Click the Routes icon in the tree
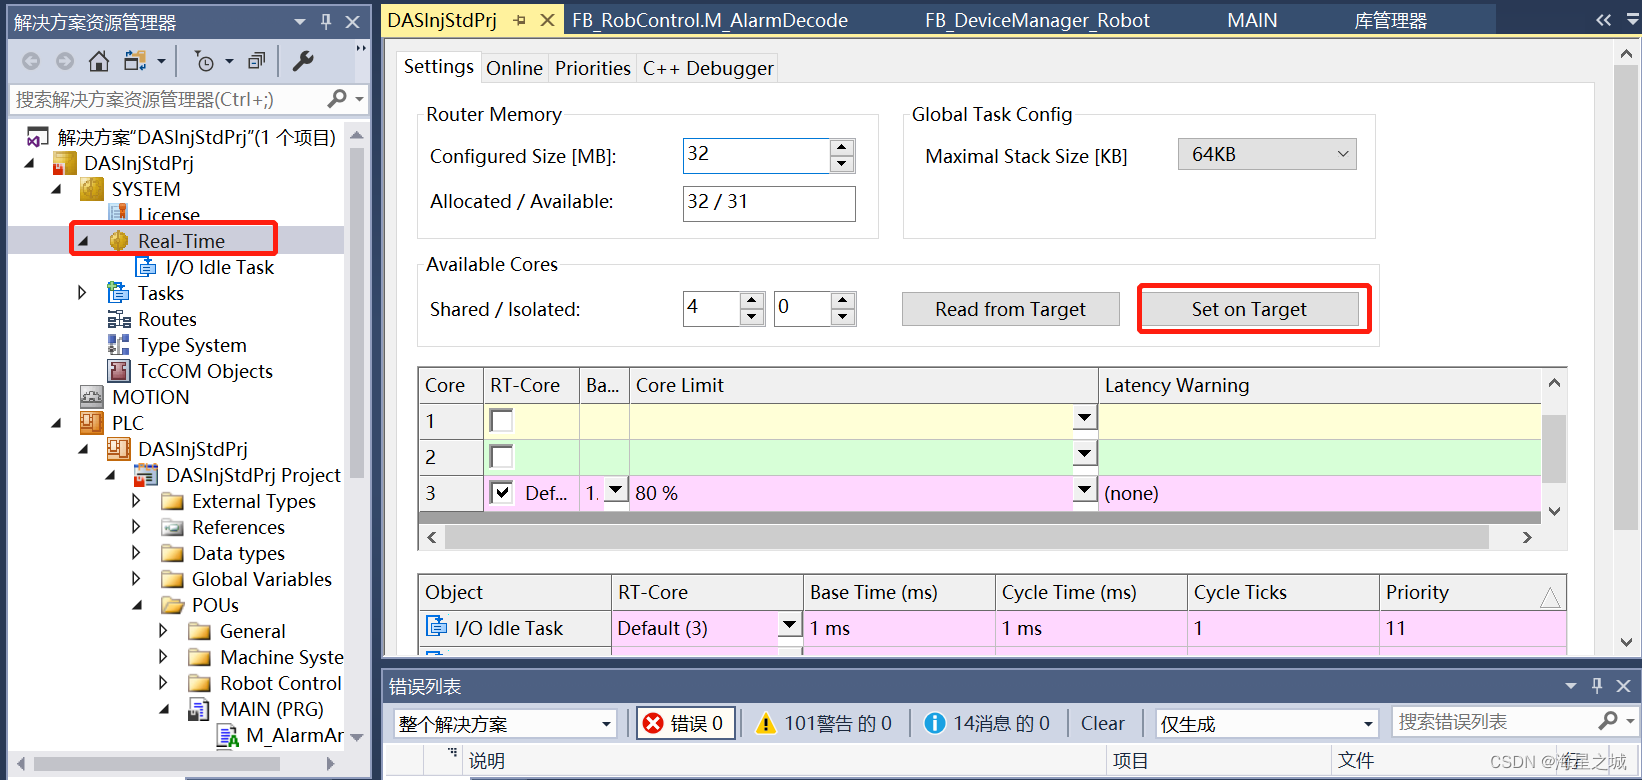Viewport: 1642px width, 780px height. (x=119, y=319)
